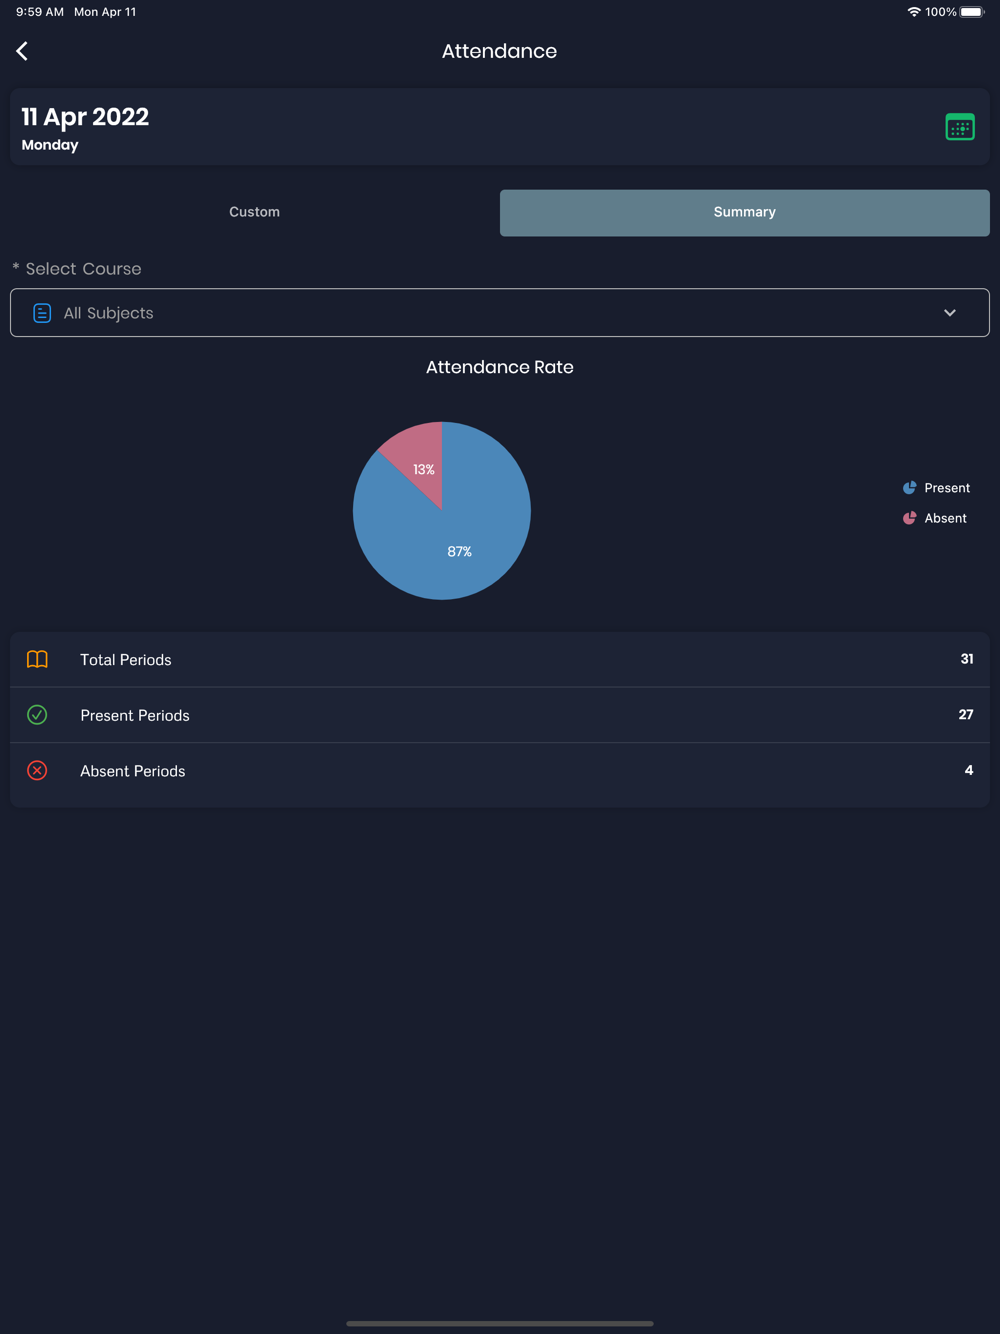The image size is (1000, 1334).
Task: Tap the Wi-Fi status icon
Action: [914, 12]
